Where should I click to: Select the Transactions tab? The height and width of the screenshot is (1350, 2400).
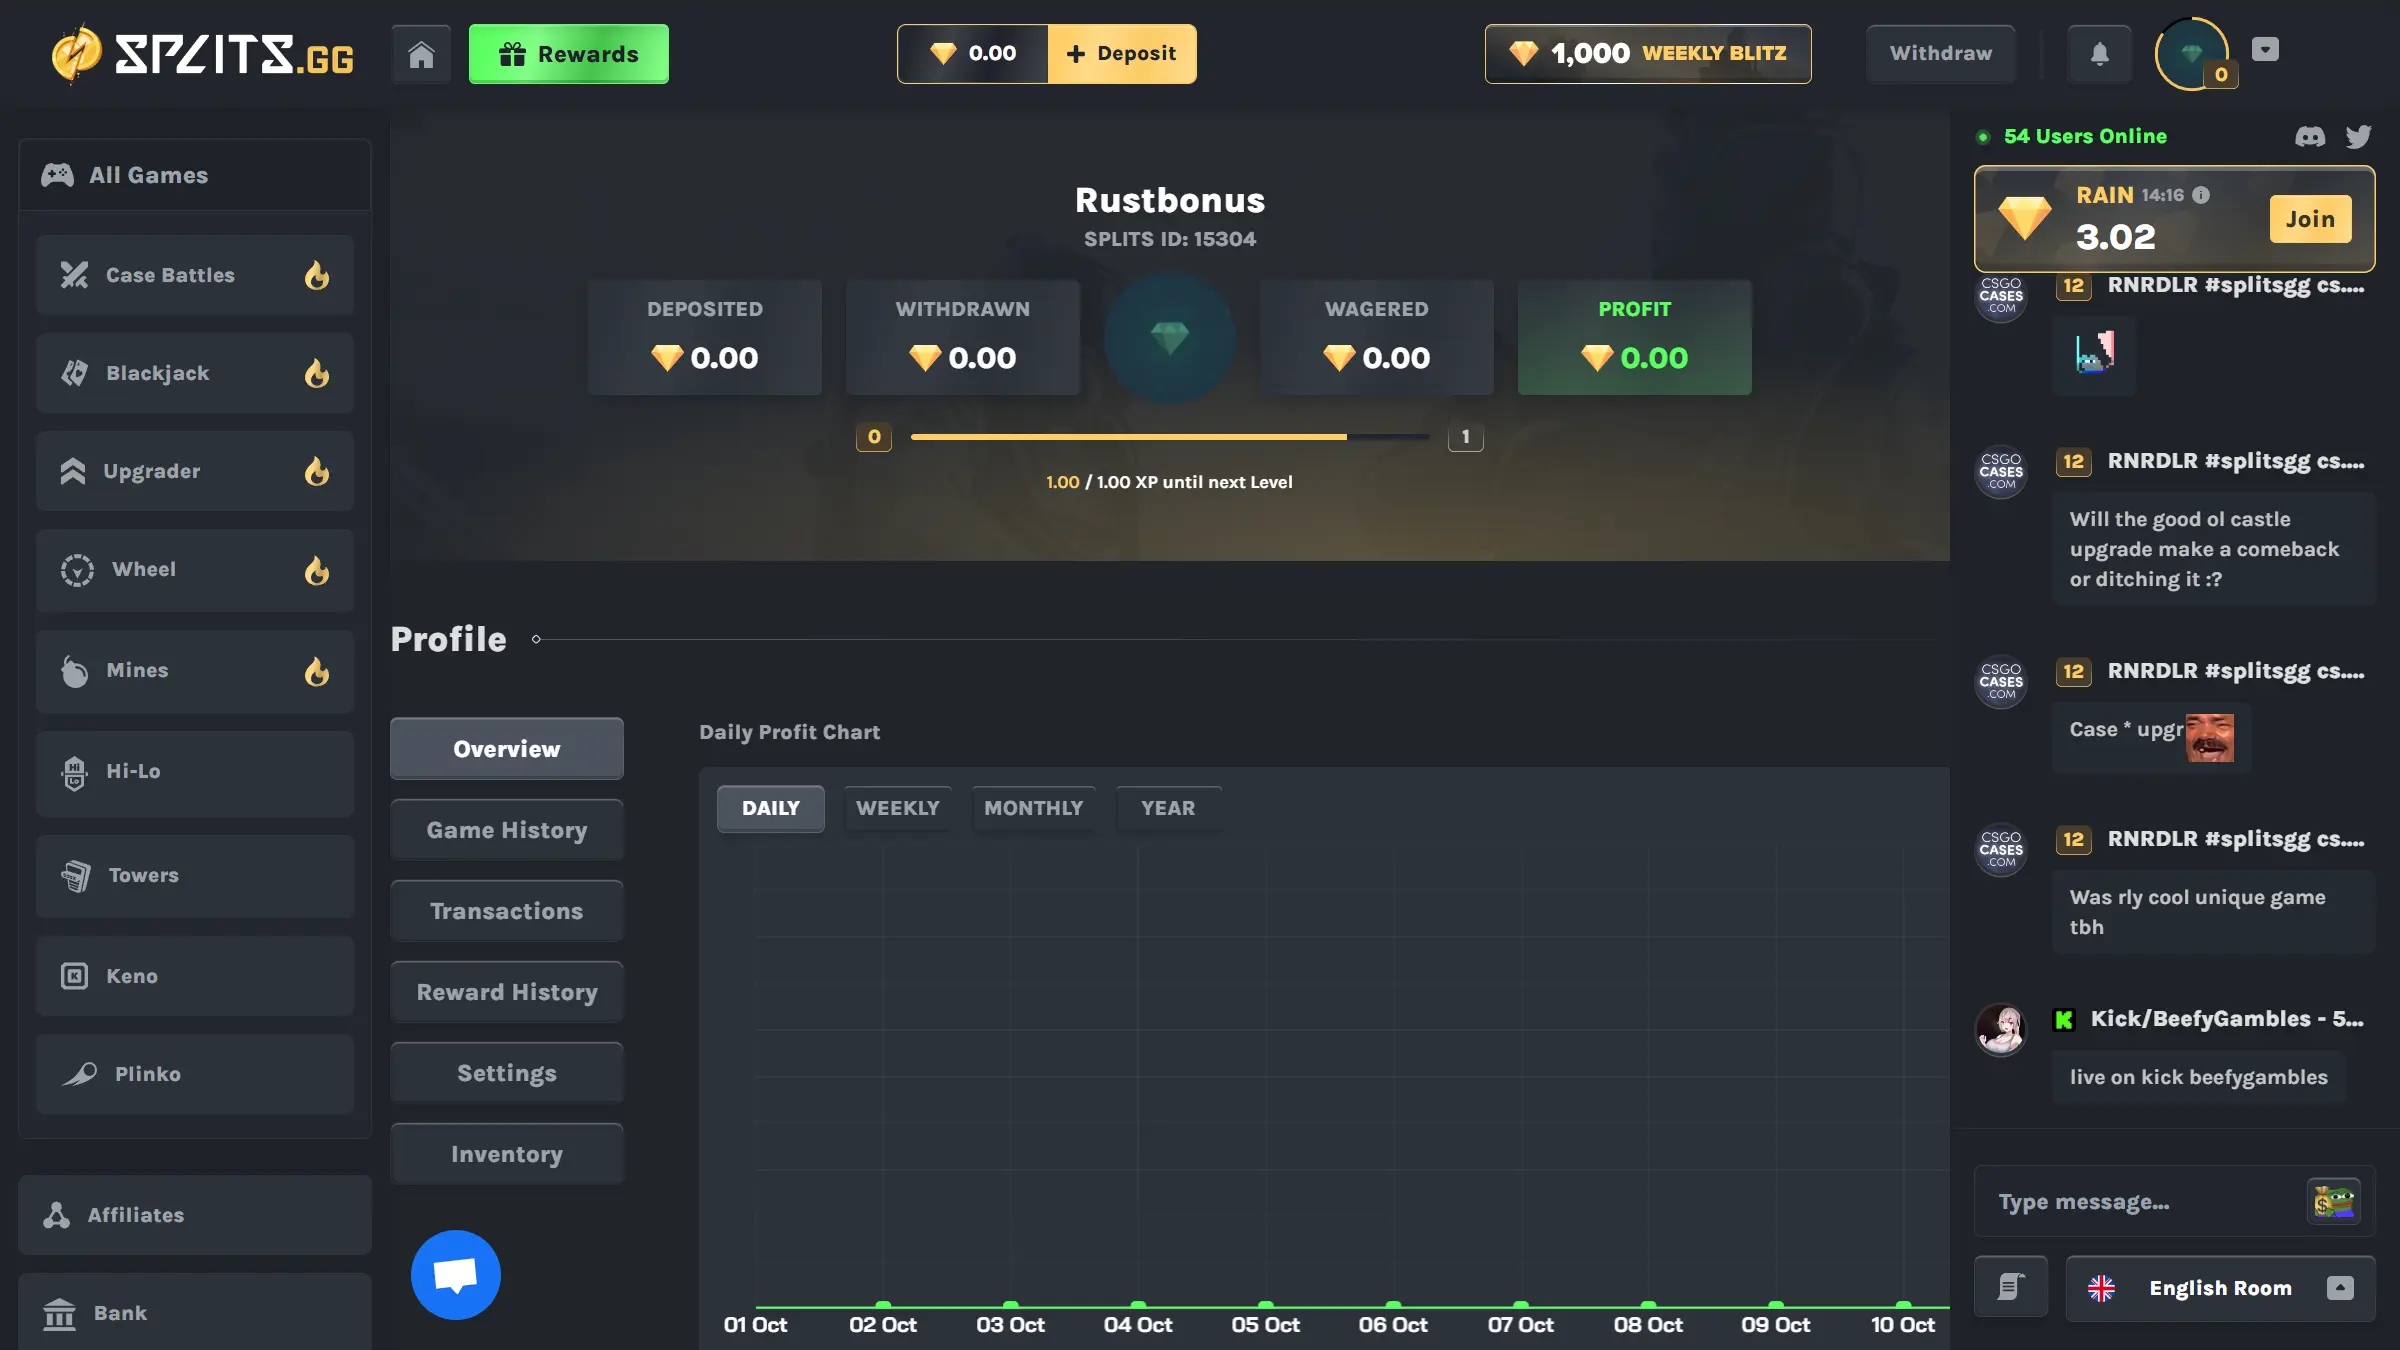pos(507,911)
